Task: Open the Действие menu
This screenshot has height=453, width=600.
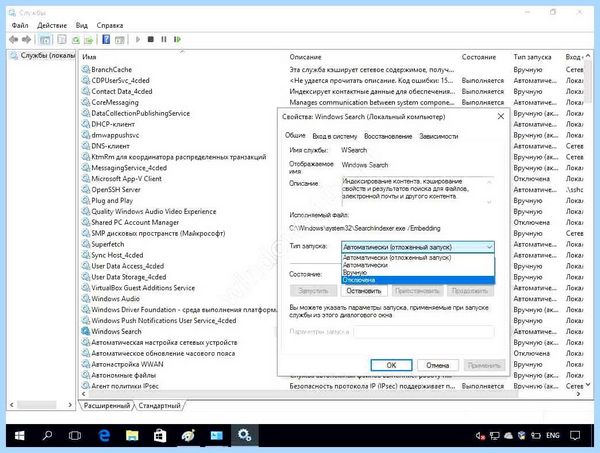Action: [52, 25]
